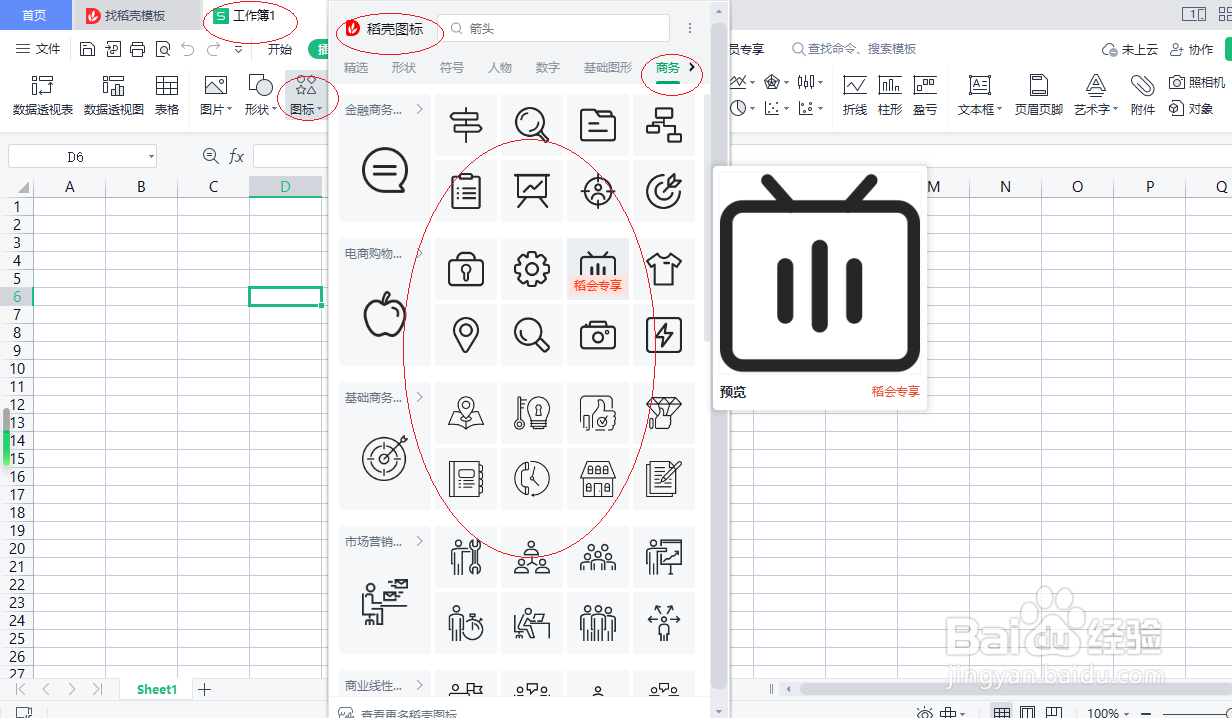Show more icon category tabs arrow
Viewport: 1232px width, 718px height.
692,67
